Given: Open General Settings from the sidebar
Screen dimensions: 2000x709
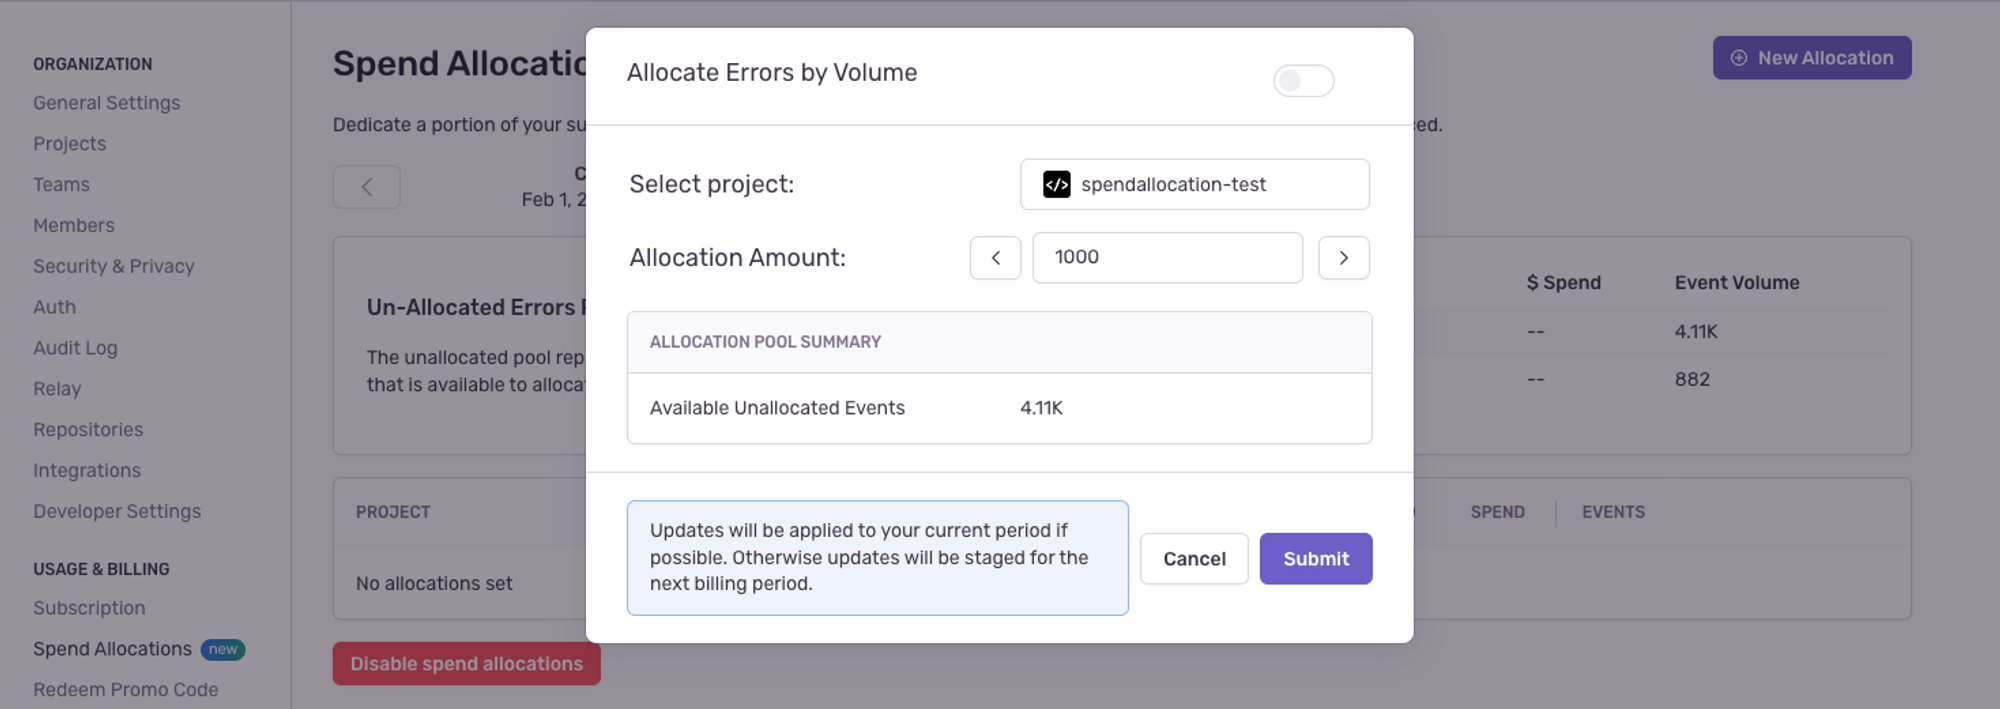Looking at the screenshot, I should tap(107, 102).
